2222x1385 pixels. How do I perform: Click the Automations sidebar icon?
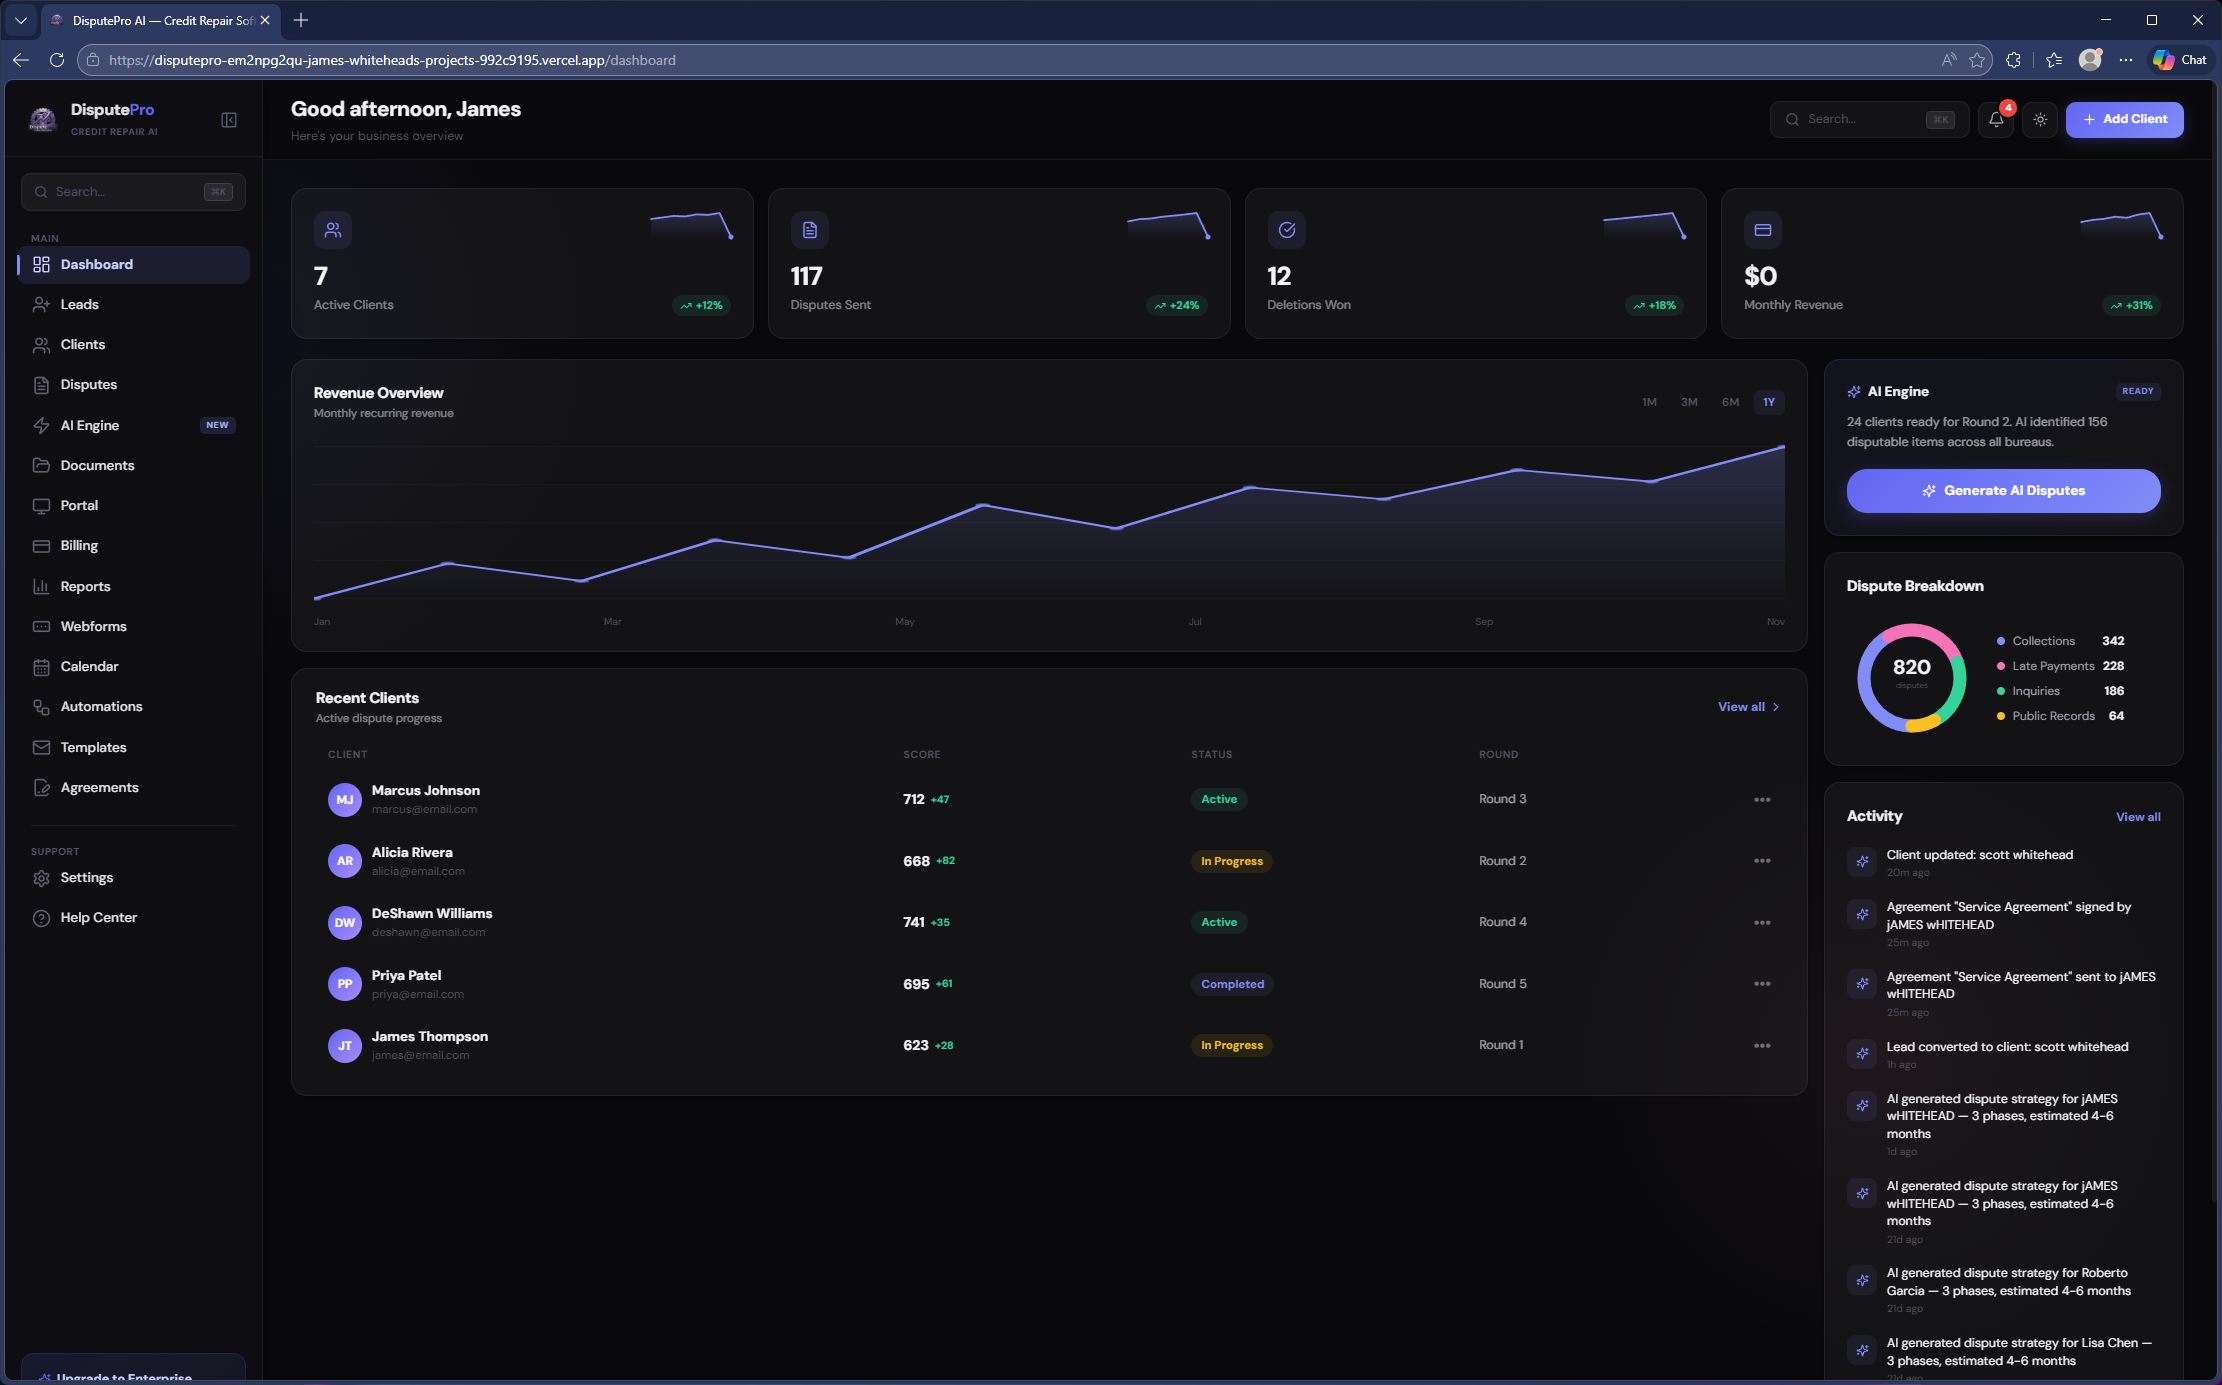tap(41, 706)
